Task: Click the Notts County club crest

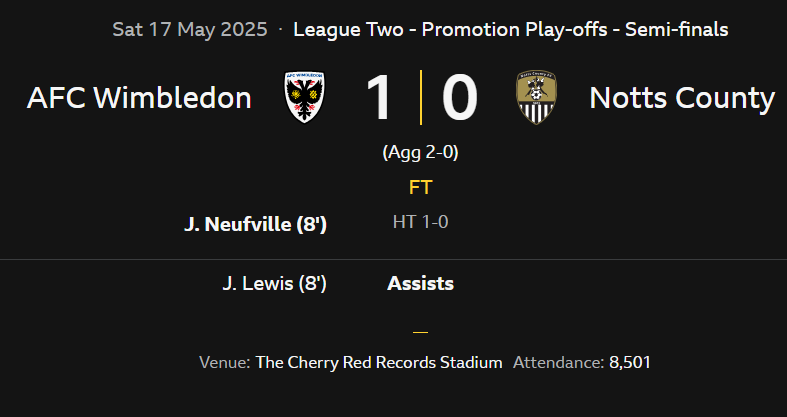Action: point(536,97)
